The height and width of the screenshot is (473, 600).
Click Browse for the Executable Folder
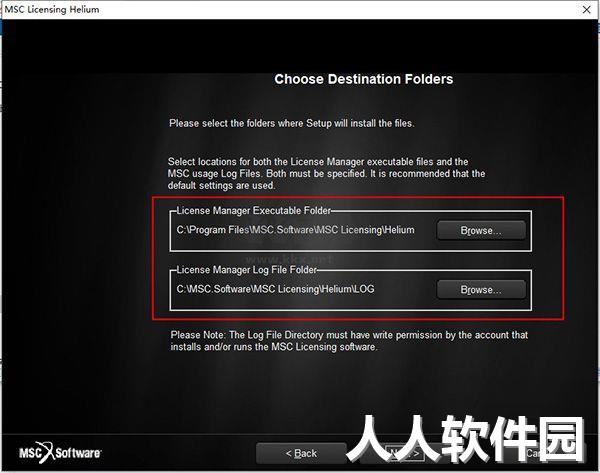[481, 230]
